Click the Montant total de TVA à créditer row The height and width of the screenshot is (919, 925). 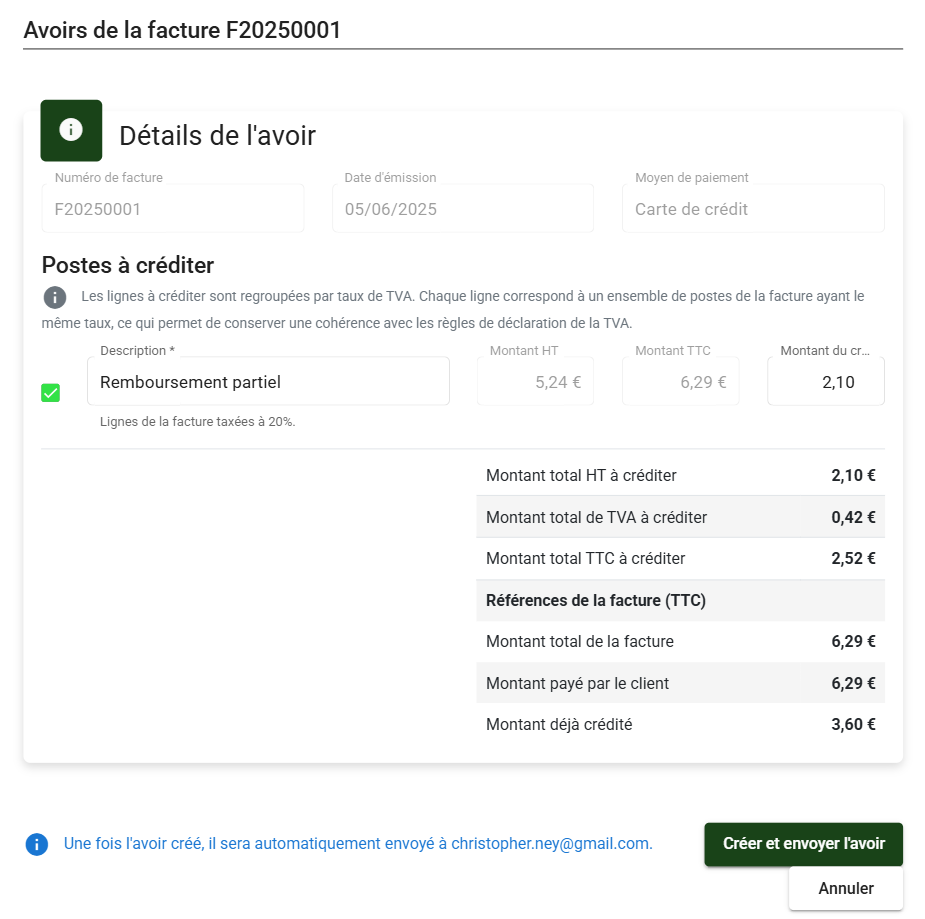(x=680, y=517)
